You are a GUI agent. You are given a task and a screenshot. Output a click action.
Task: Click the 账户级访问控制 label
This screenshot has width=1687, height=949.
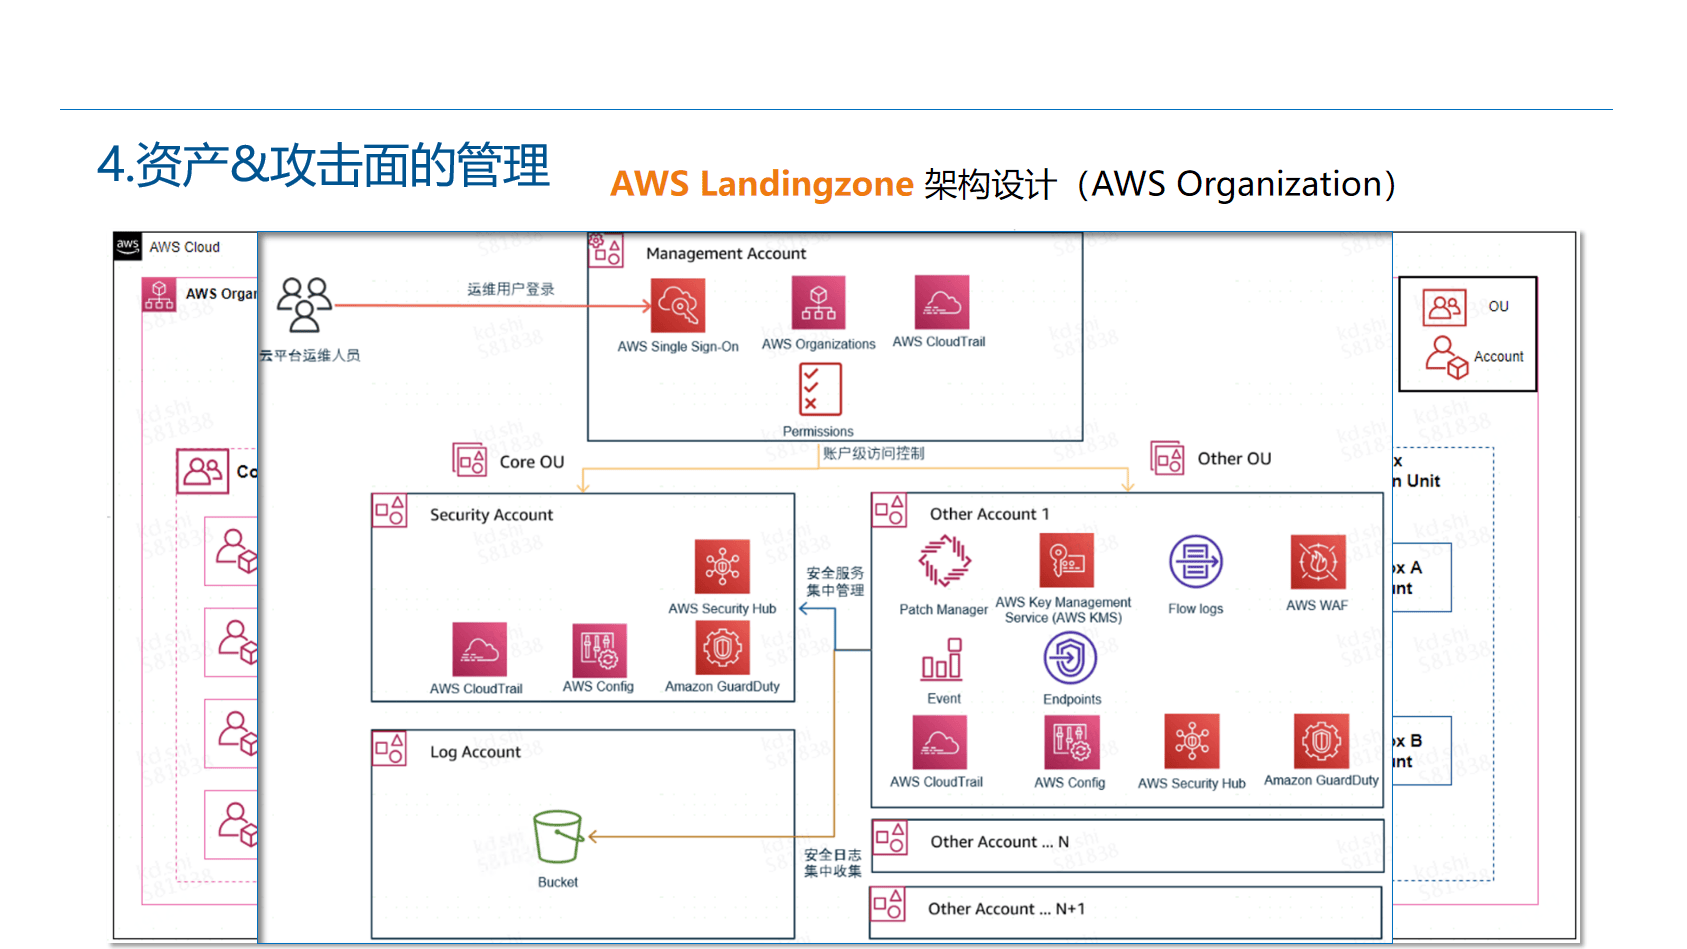point(874,453)
